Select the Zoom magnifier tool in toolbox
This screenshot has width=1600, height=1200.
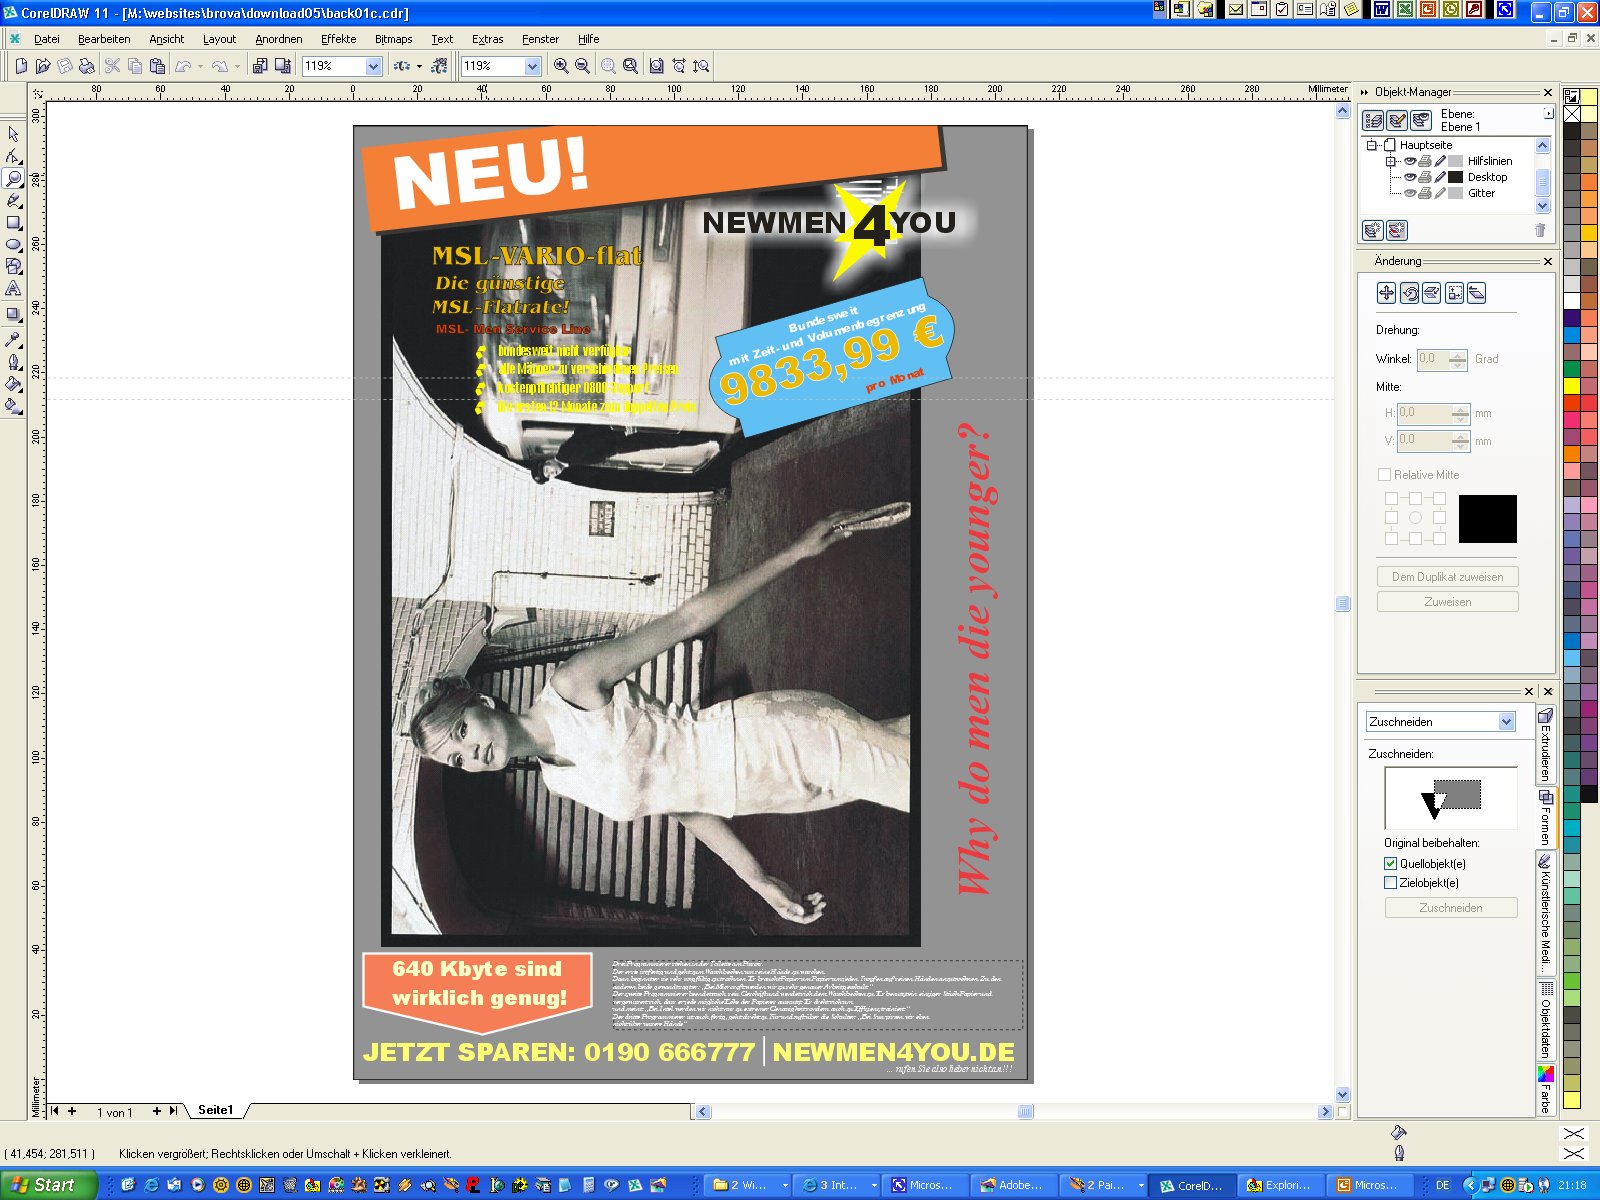[x=13, y=178]
